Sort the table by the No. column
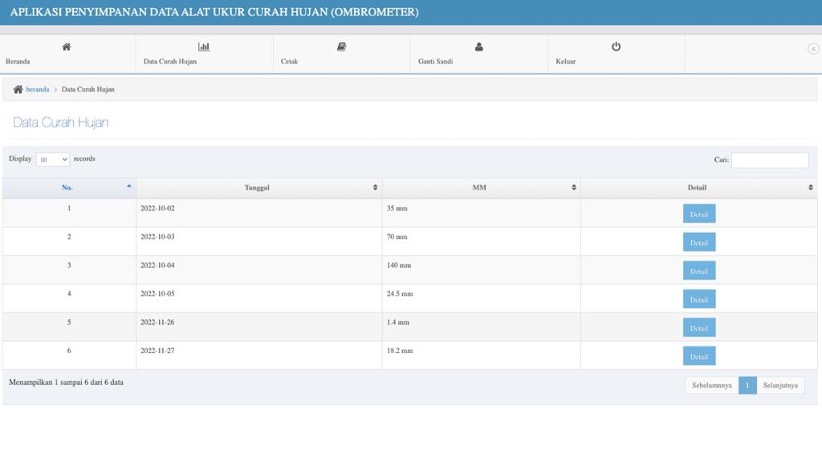 [x=69, y=188]
